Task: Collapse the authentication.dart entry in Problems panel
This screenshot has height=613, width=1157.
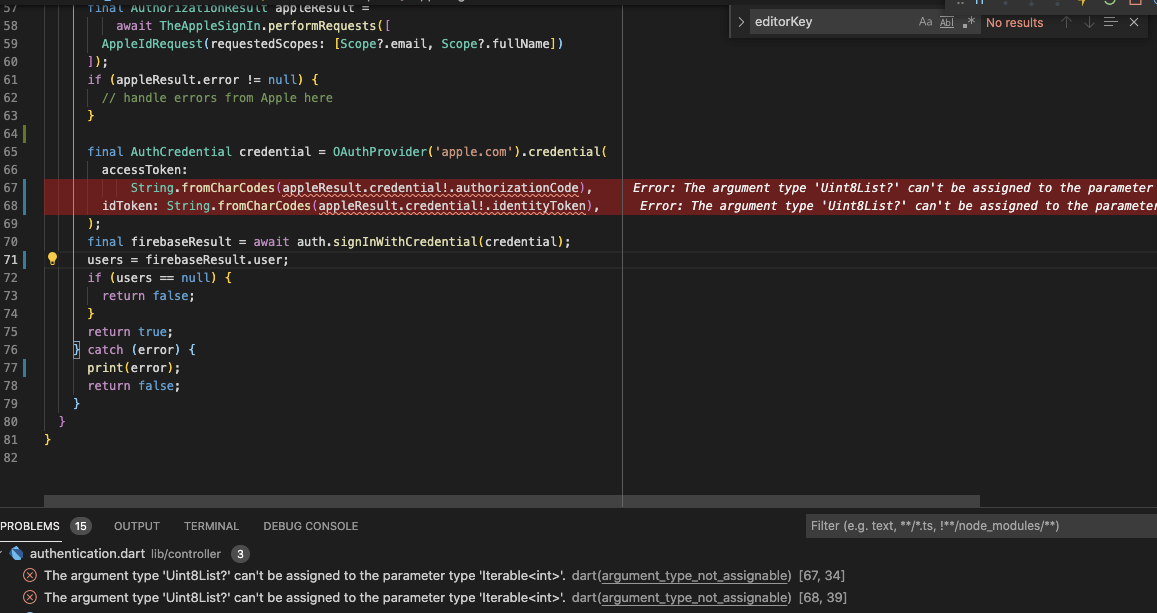Action: click(x=6, y=553)
